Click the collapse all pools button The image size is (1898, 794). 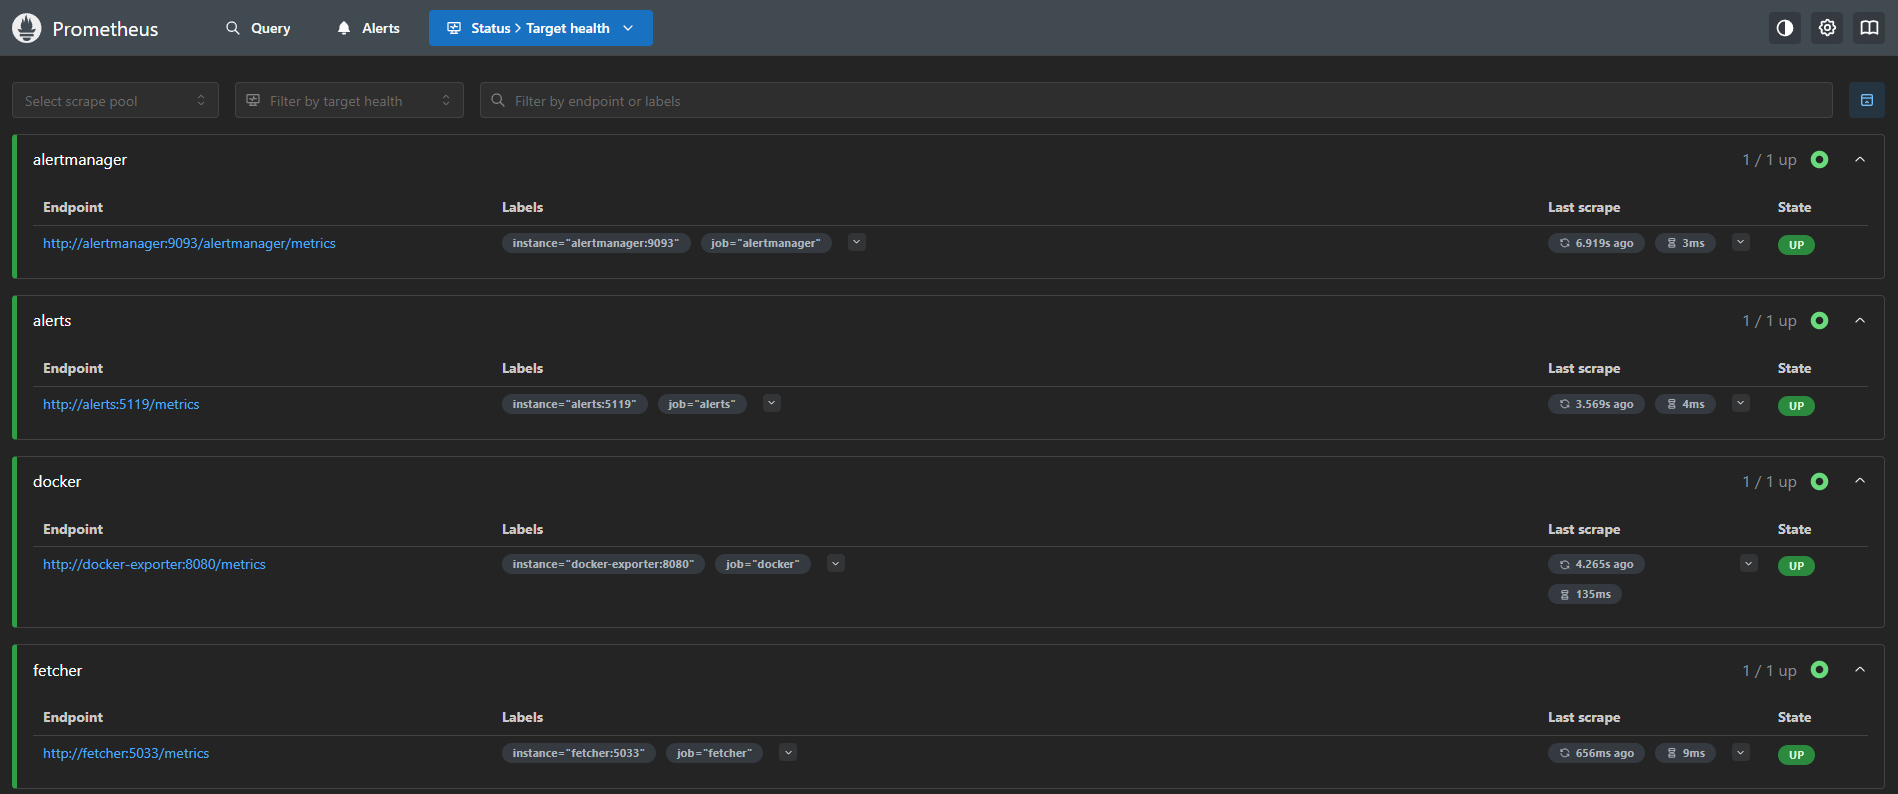pos(1867,100)
